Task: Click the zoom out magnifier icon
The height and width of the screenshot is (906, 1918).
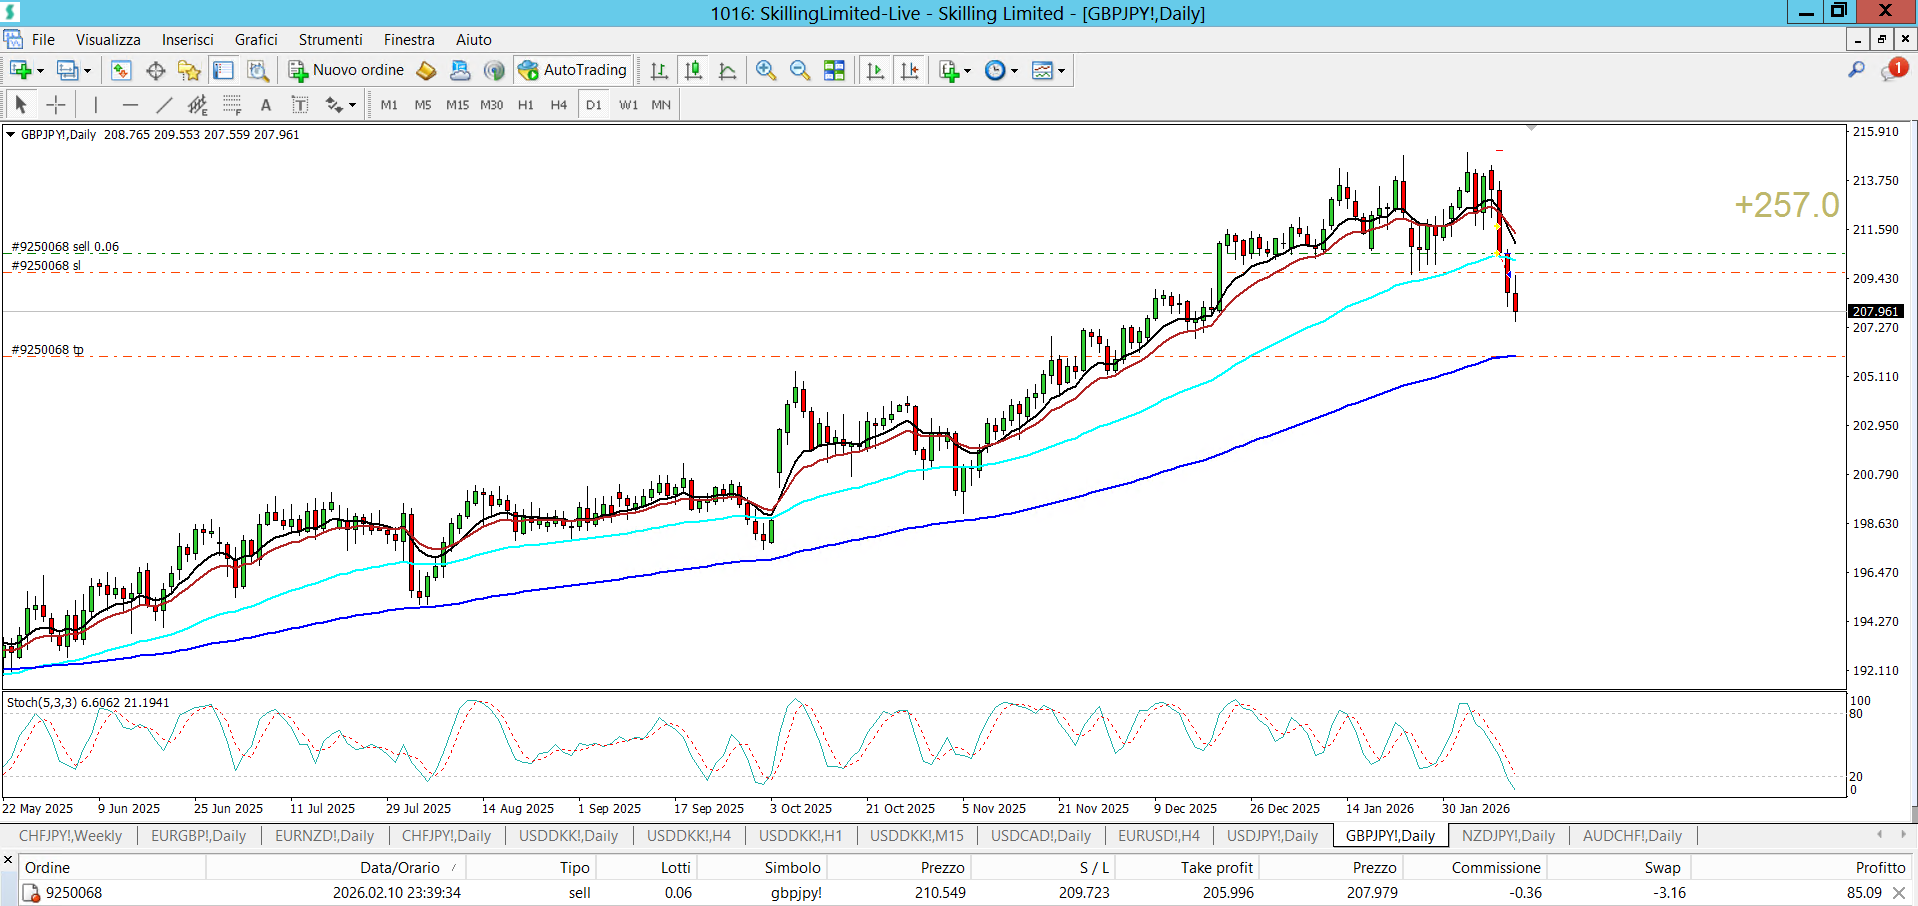Action: (800, 70)
